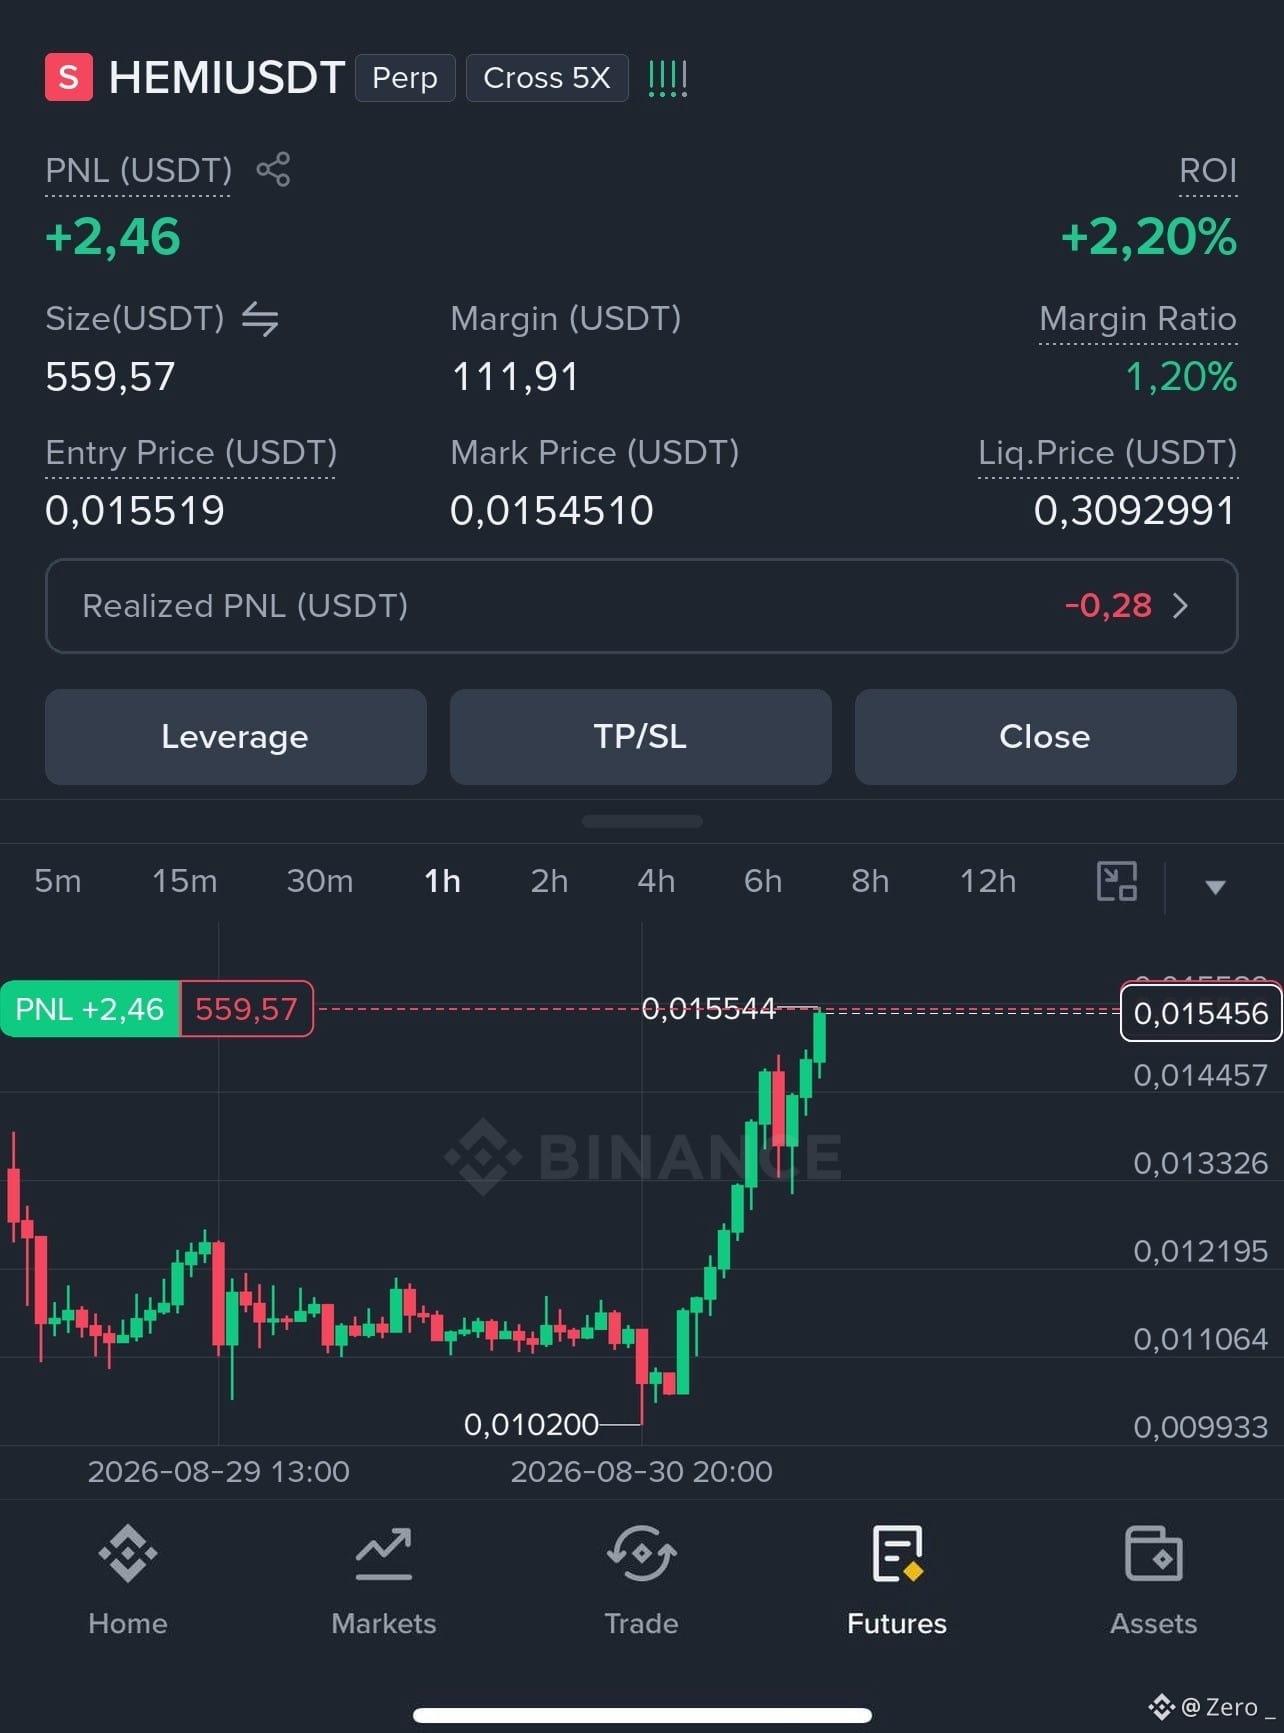Tap the red S short position badge
This screenshot has height=1733, width=1284.
tap(69, 77)
